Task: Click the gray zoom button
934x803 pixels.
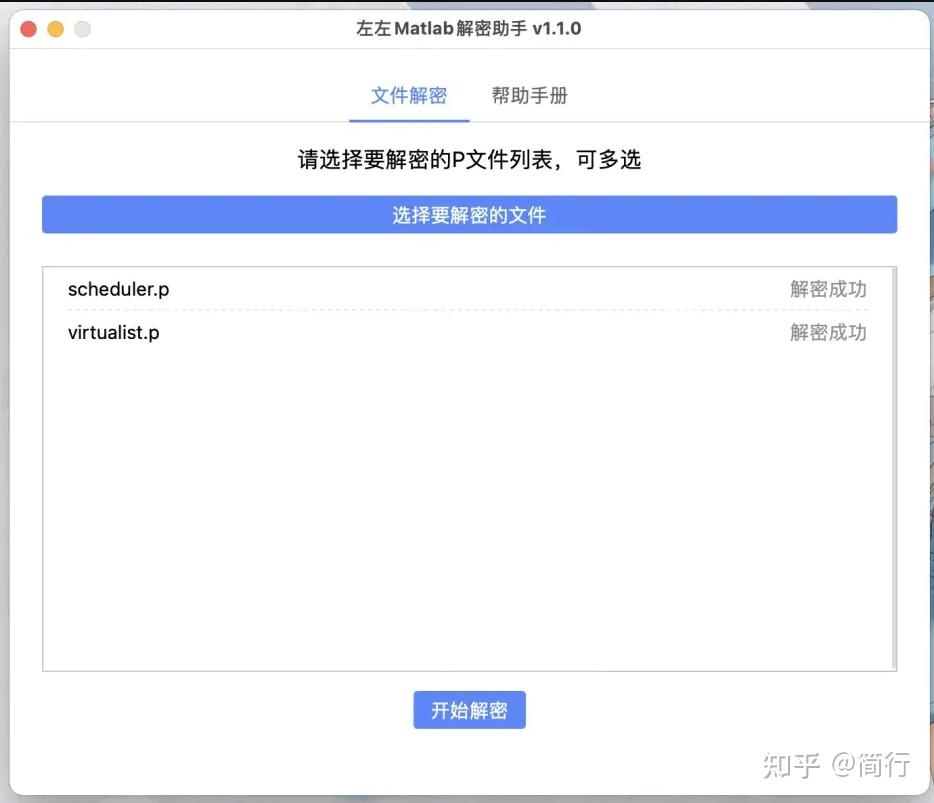Action: (81, 29)
